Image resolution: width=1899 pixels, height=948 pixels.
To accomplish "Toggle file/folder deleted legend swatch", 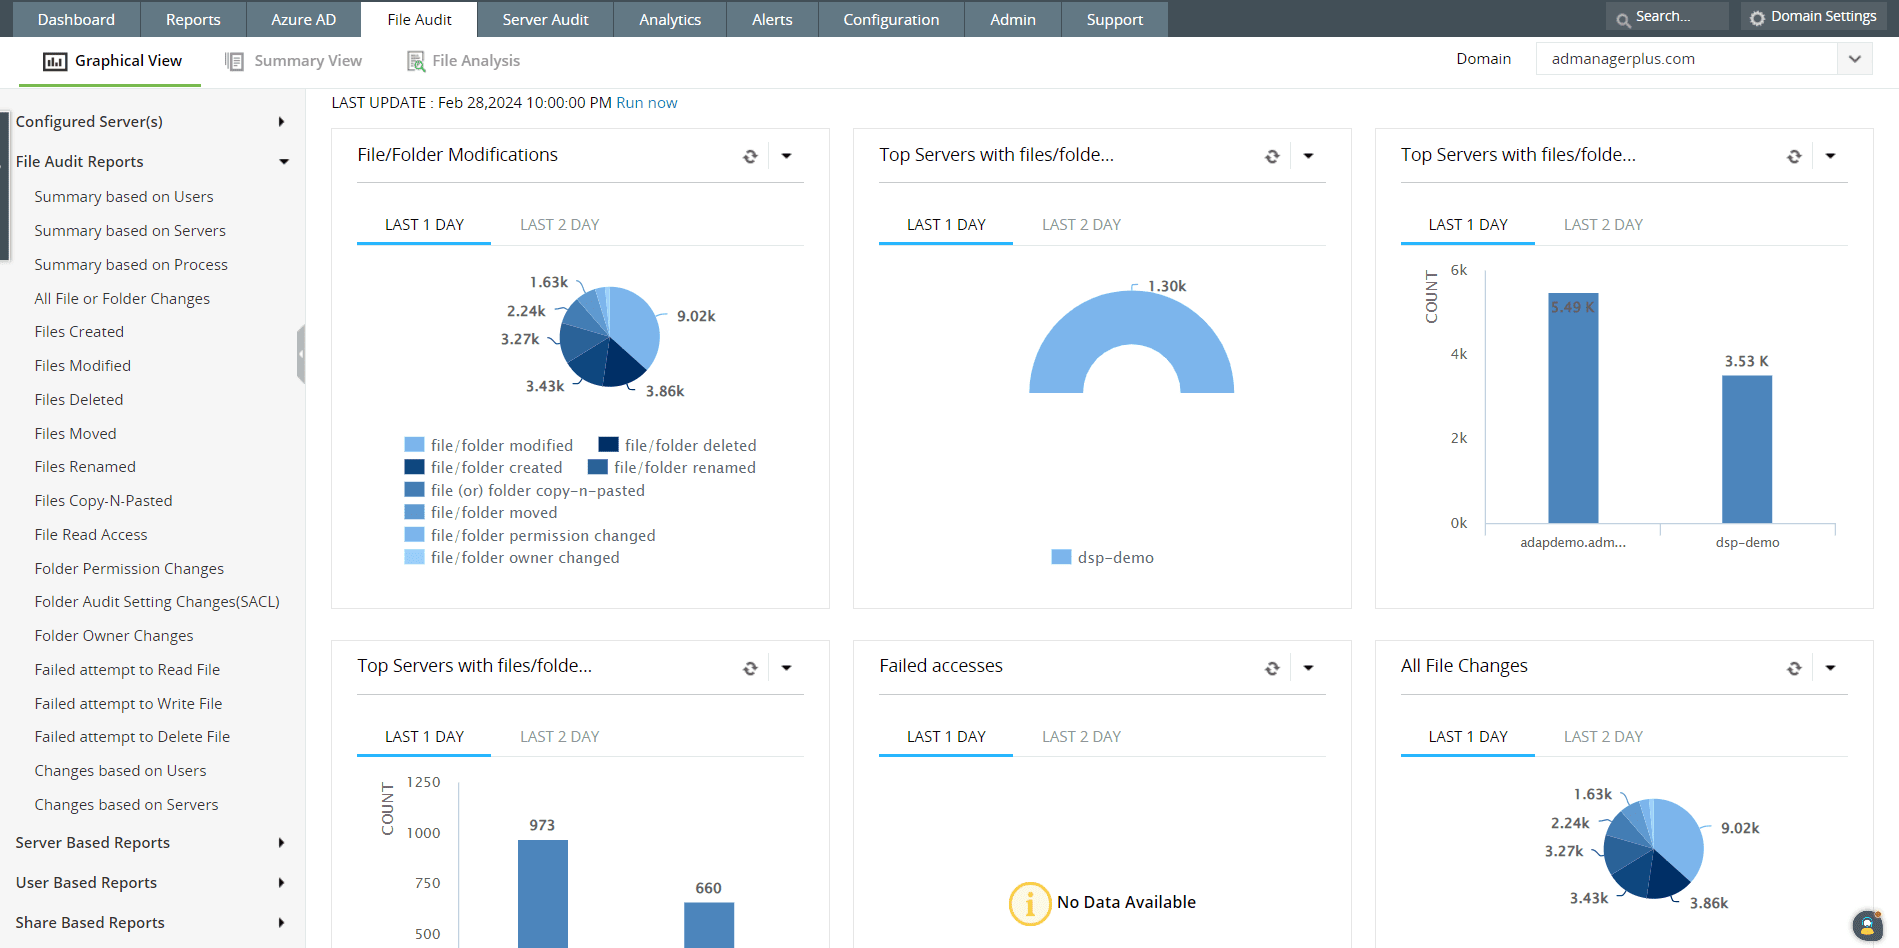I will (x=608, y=445).
